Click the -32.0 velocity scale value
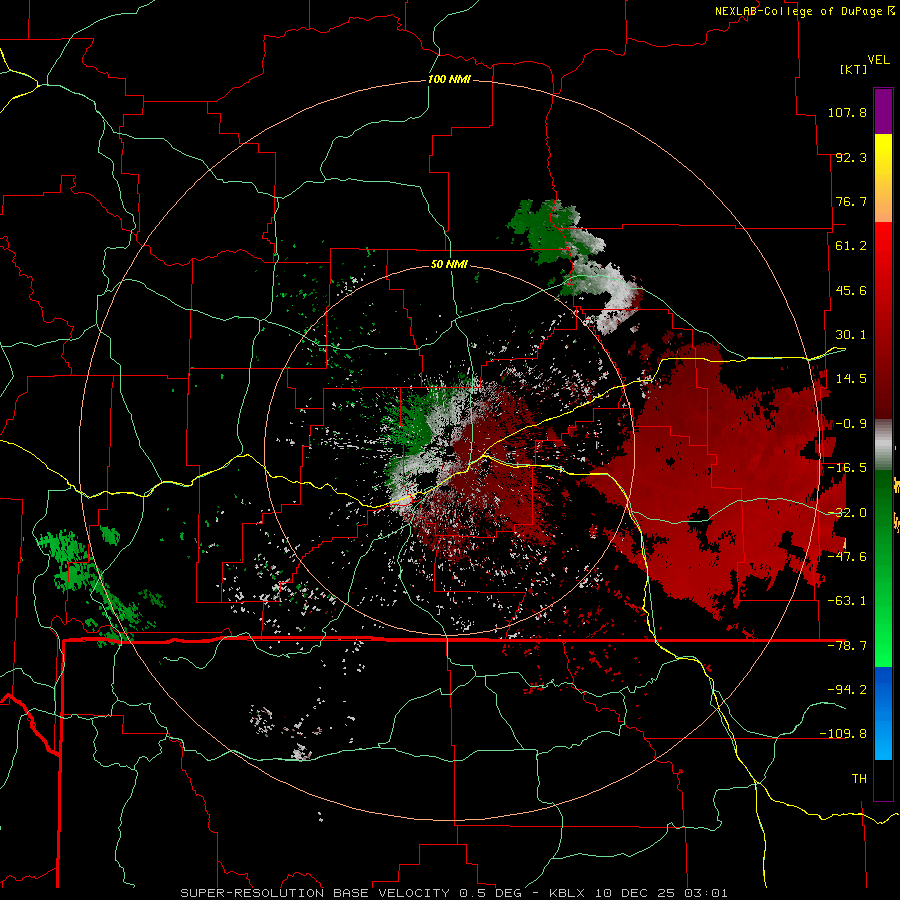The image size is (900, 900). pos(847,513)
